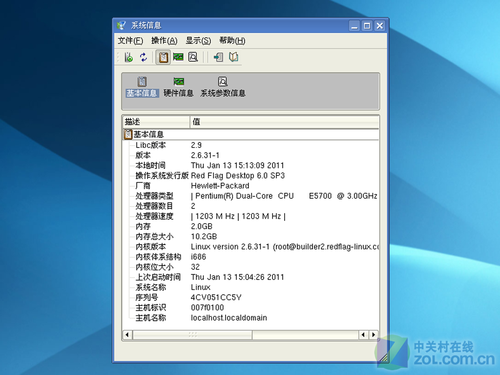Select the 版本 row
The height and width of the screenshot is (375, 500).
251,155
